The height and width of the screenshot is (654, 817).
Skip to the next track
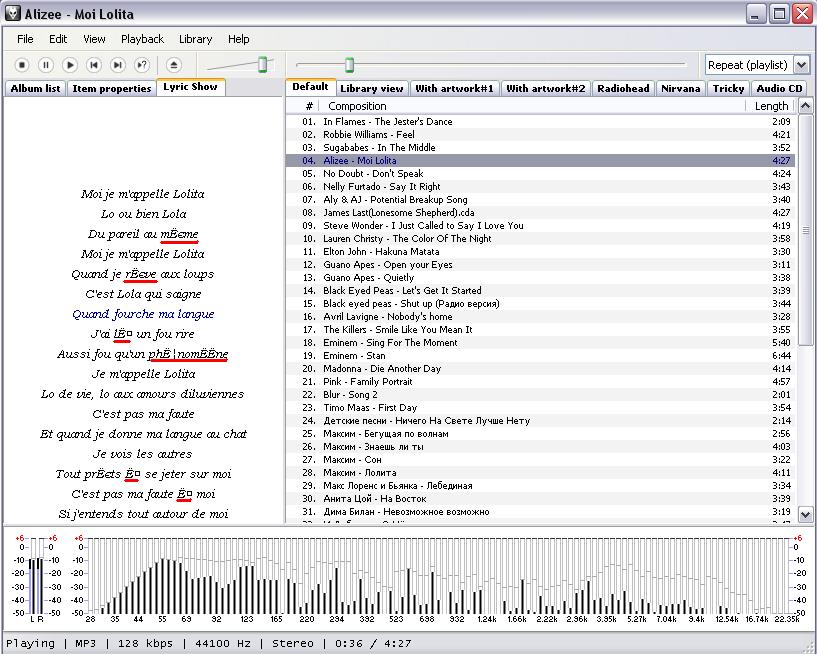tap(118, 65)
